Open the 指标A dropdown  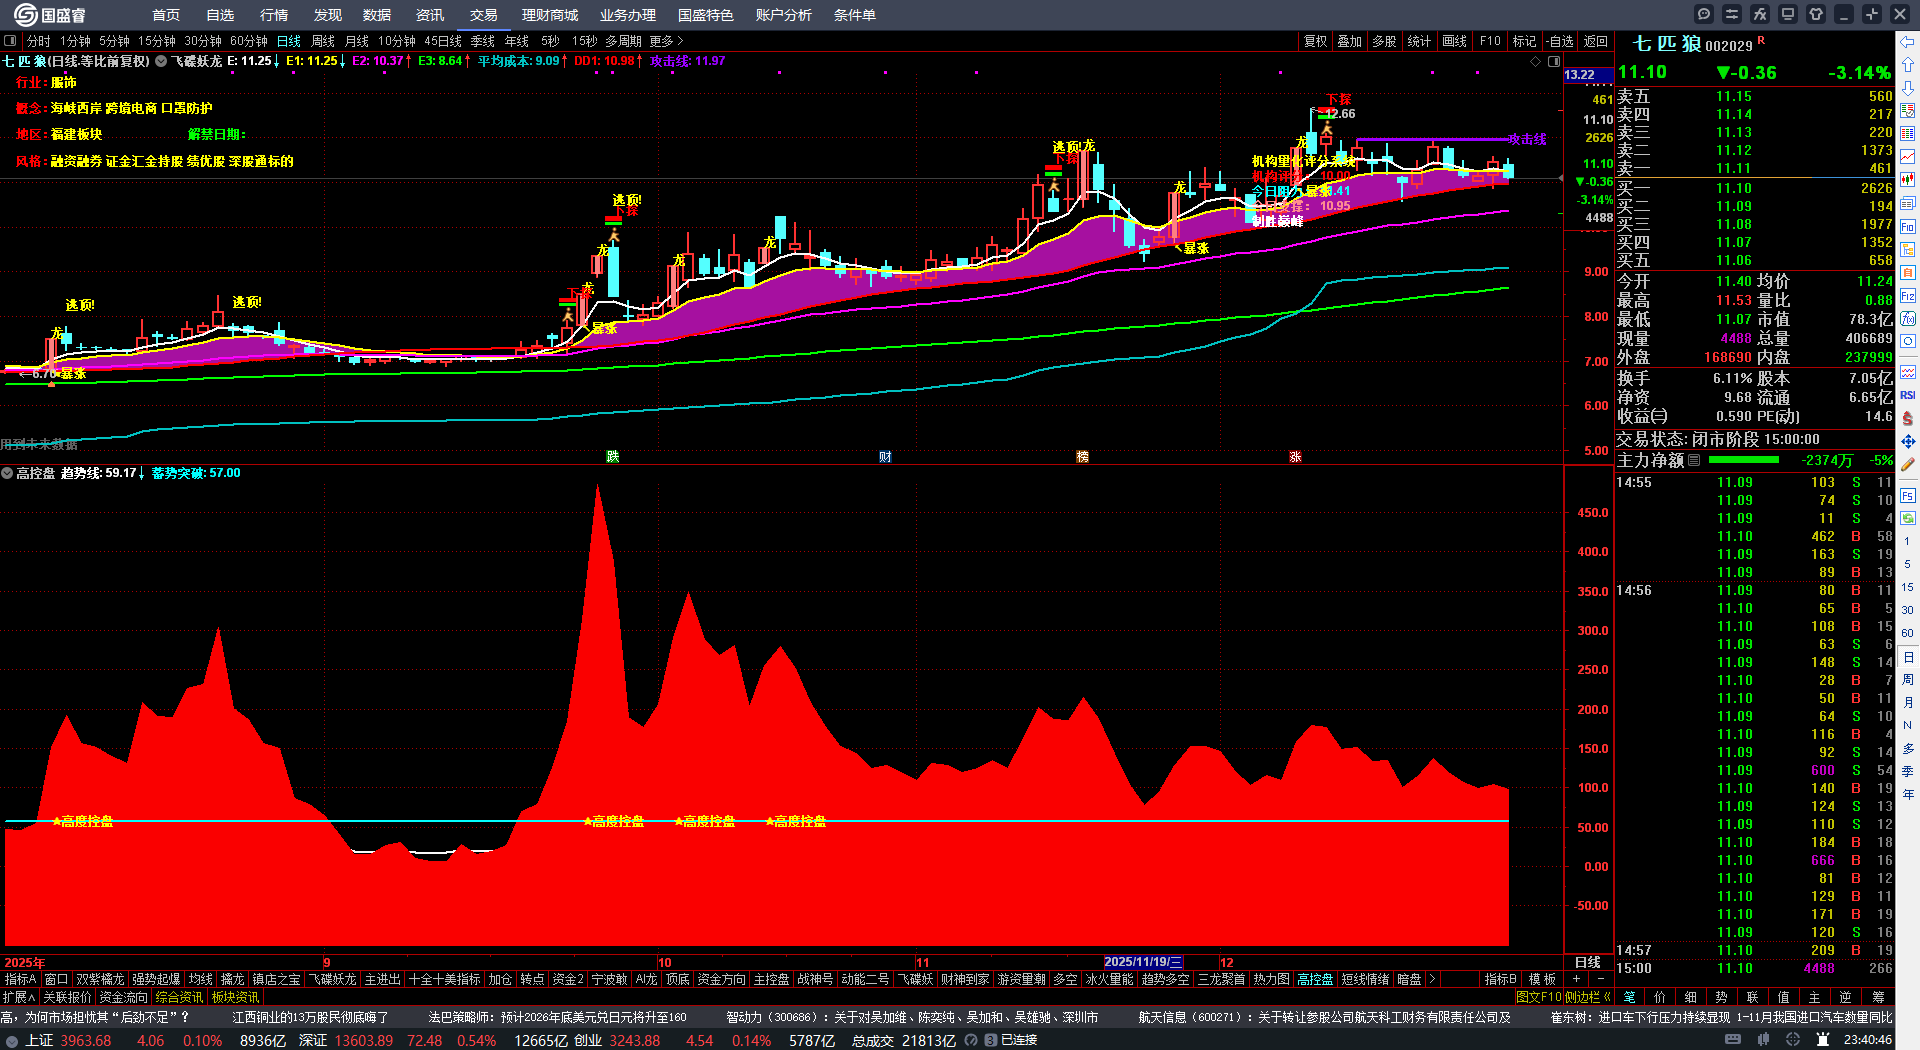[x=20, y=979]
